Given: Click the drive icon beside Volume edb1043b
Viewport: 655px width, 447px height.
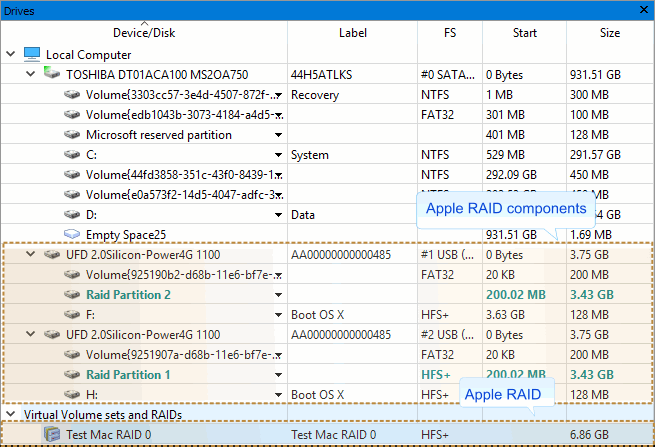Looking at the screenshot, I should (72, 114).
